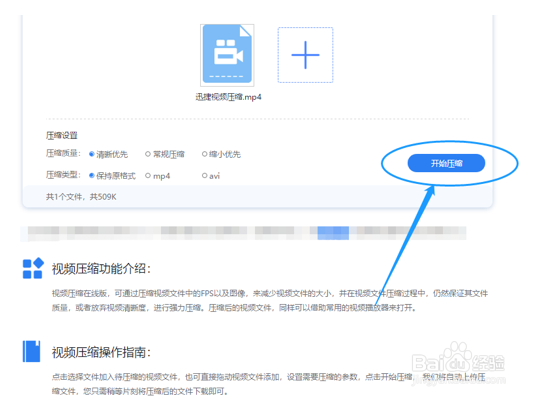Choose mp4 as compression type
This screenshot has width=537, height=399.
click(x=158, y=176)
